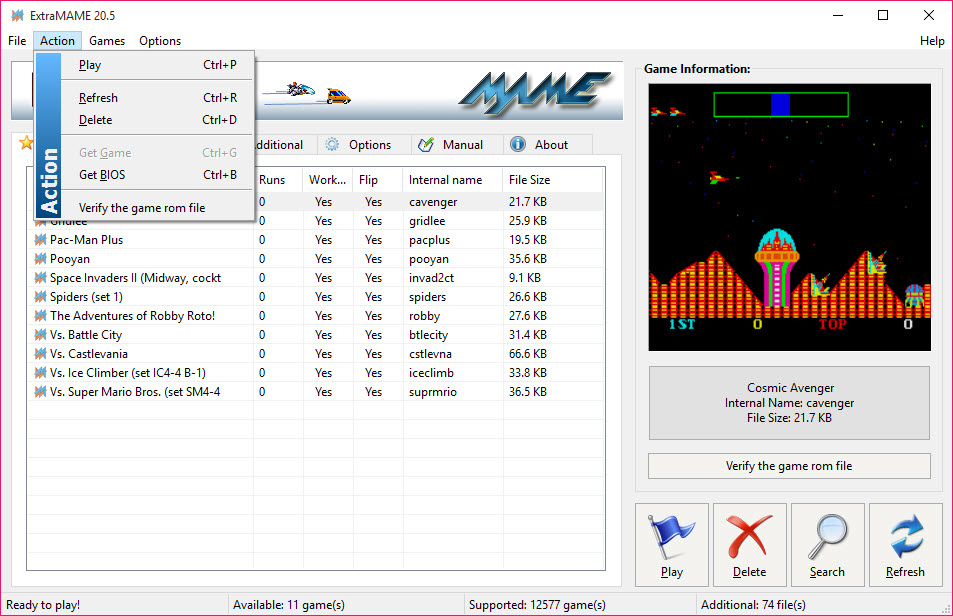Image resolution: width=953 pixels, height=616 pixels.
Task: Select Vs. Ice Climber (set IC4-4 B-1) row
Action: (x=315, y=373)
